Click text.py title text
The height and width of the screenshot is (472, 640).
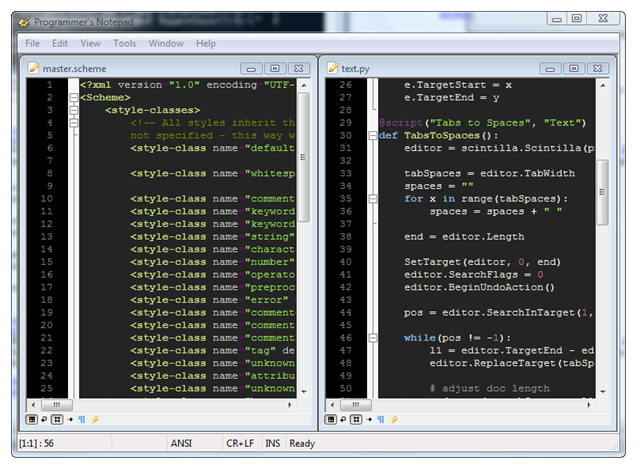coord(356,69)
